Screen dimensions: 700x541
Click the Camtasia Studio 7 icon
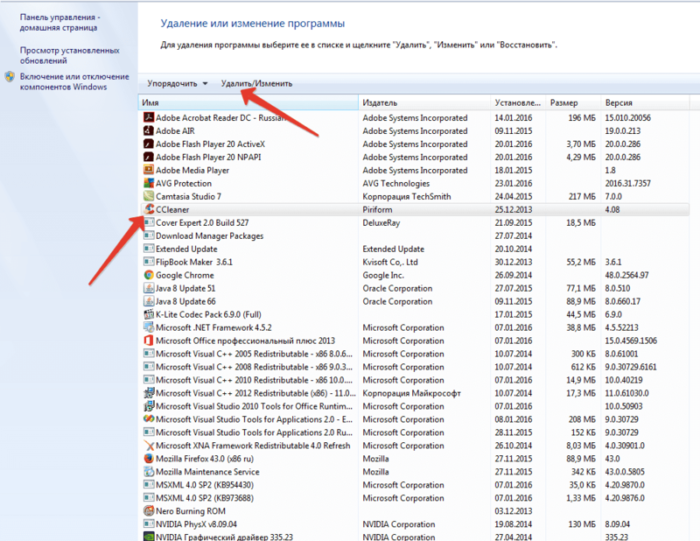[149, 196]
